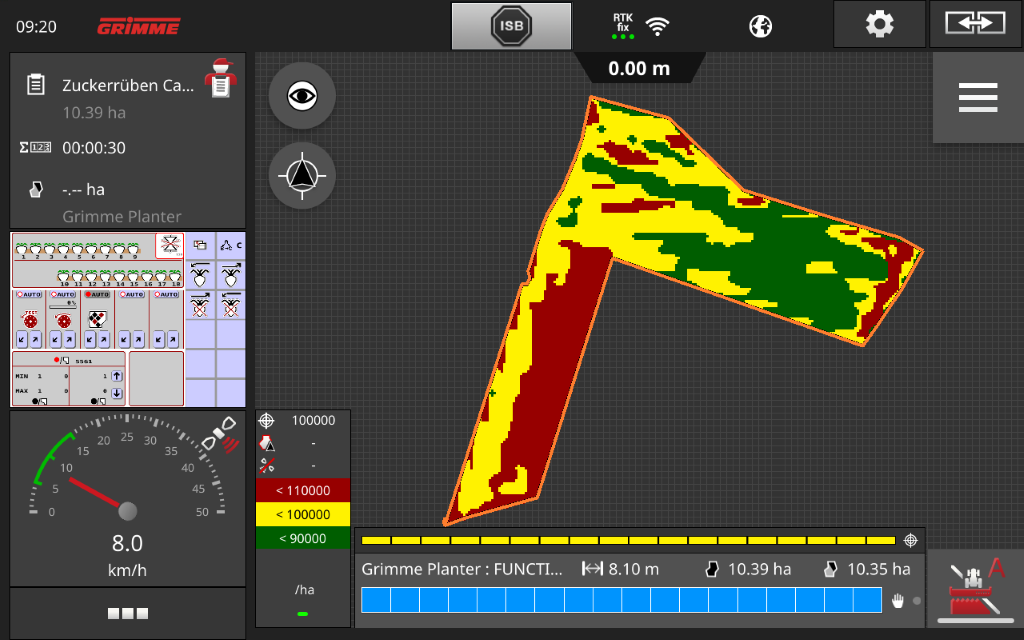Open the Grimme Planter function details bar

click(x=462, y=569)
